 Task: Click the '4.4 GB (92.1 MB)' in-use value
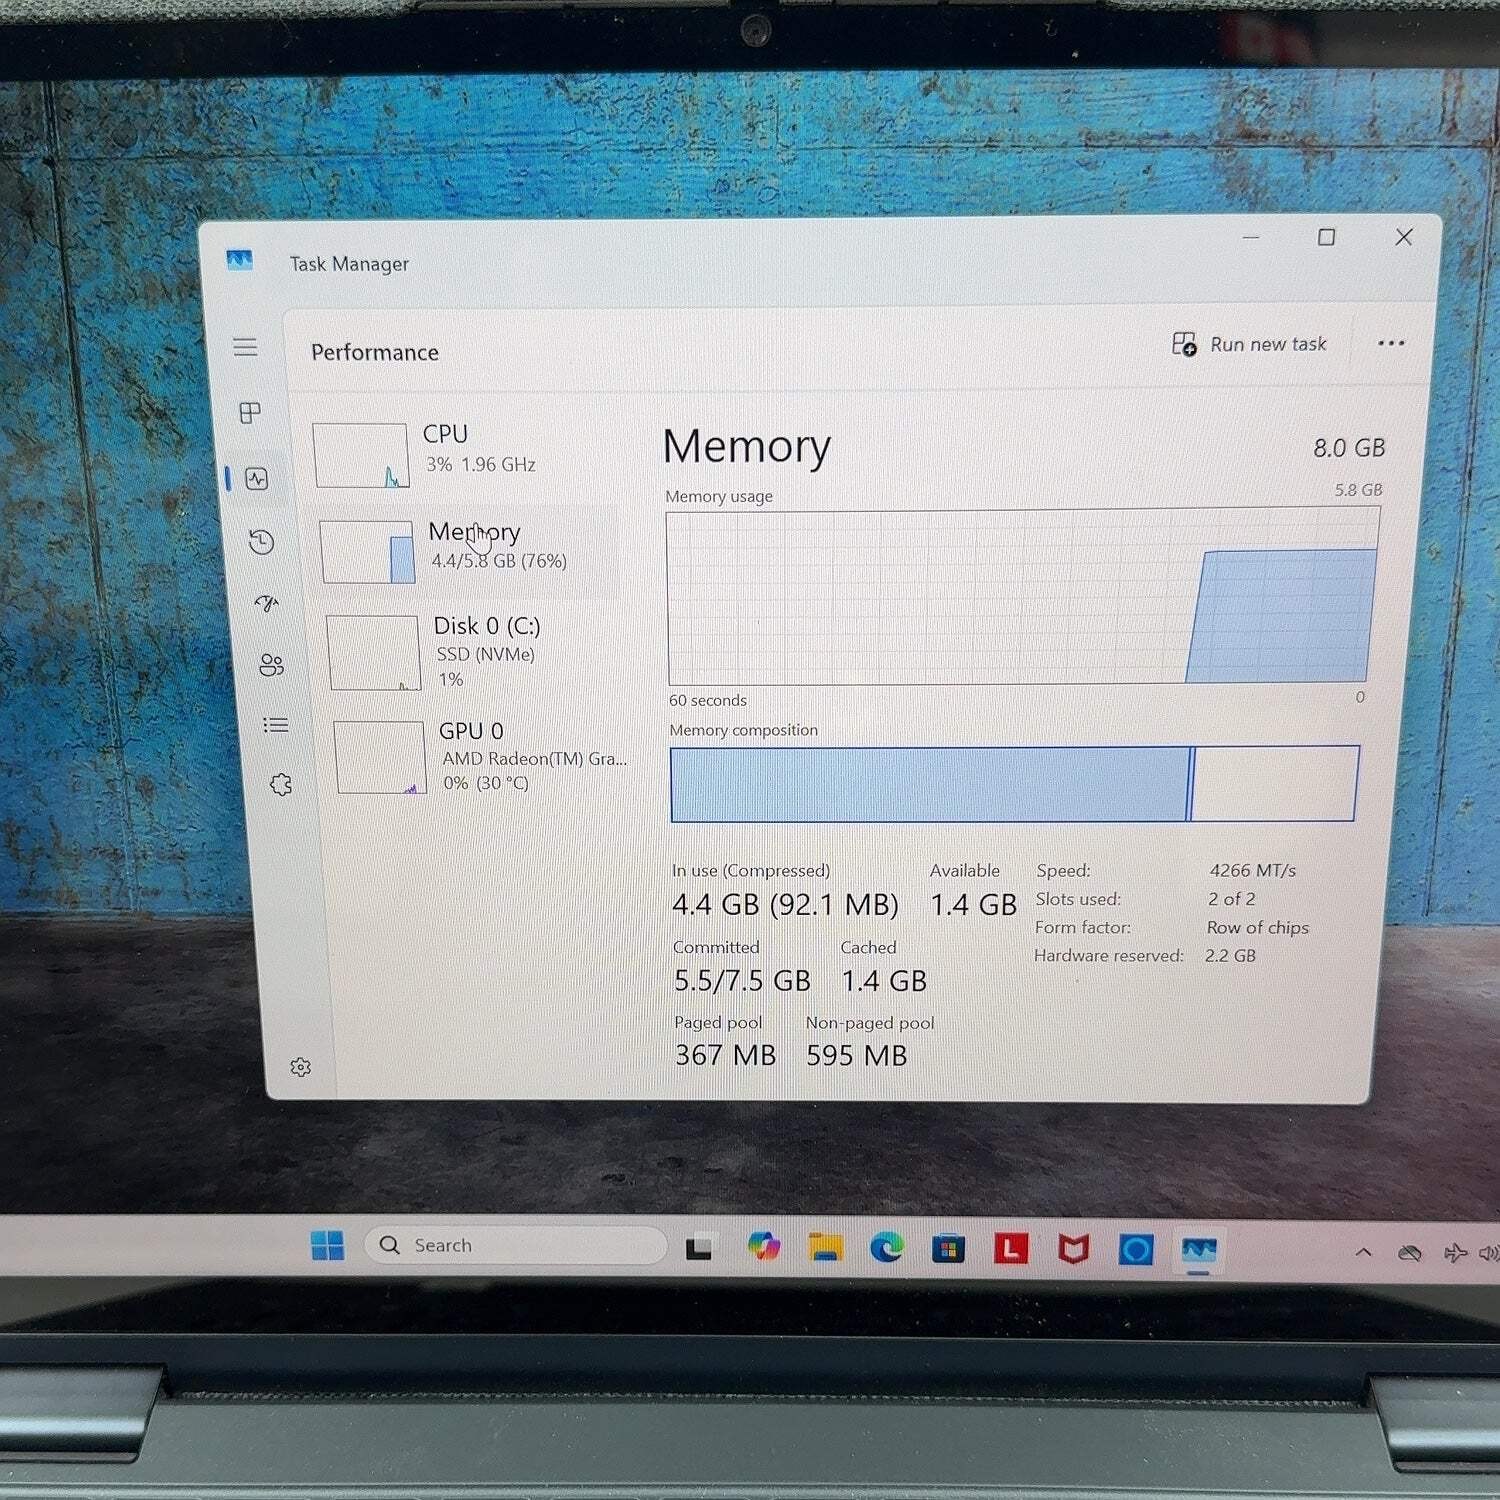click(x=785, y=905)
